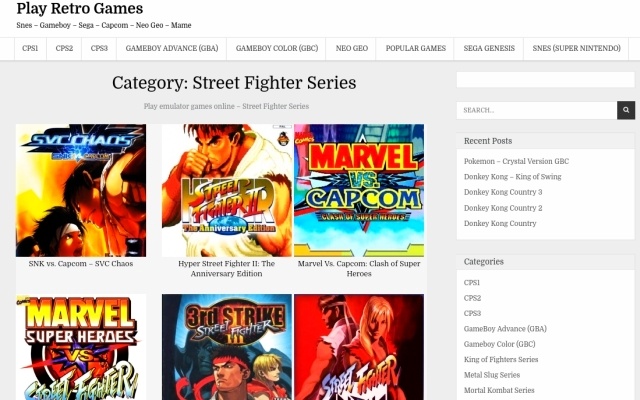Select the CPS1 menu item
The width and height of the screenshot is (640, 400).
[30, 49]
